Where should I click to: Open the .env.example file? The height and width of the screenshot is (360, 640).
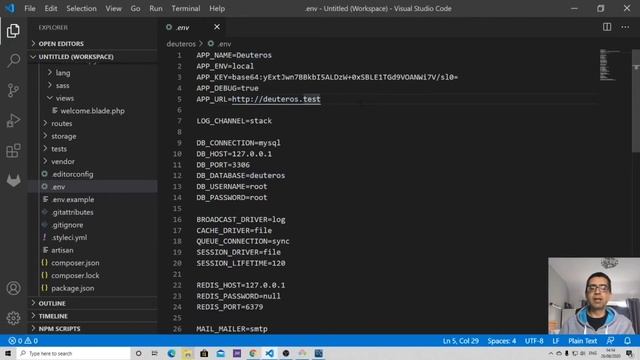click(x=93, y=199)
